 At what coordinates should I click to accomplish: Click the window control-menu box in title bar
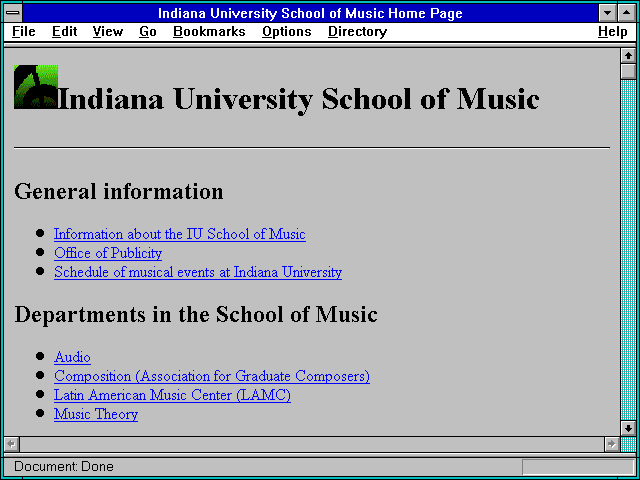click(x=13, y=13)
